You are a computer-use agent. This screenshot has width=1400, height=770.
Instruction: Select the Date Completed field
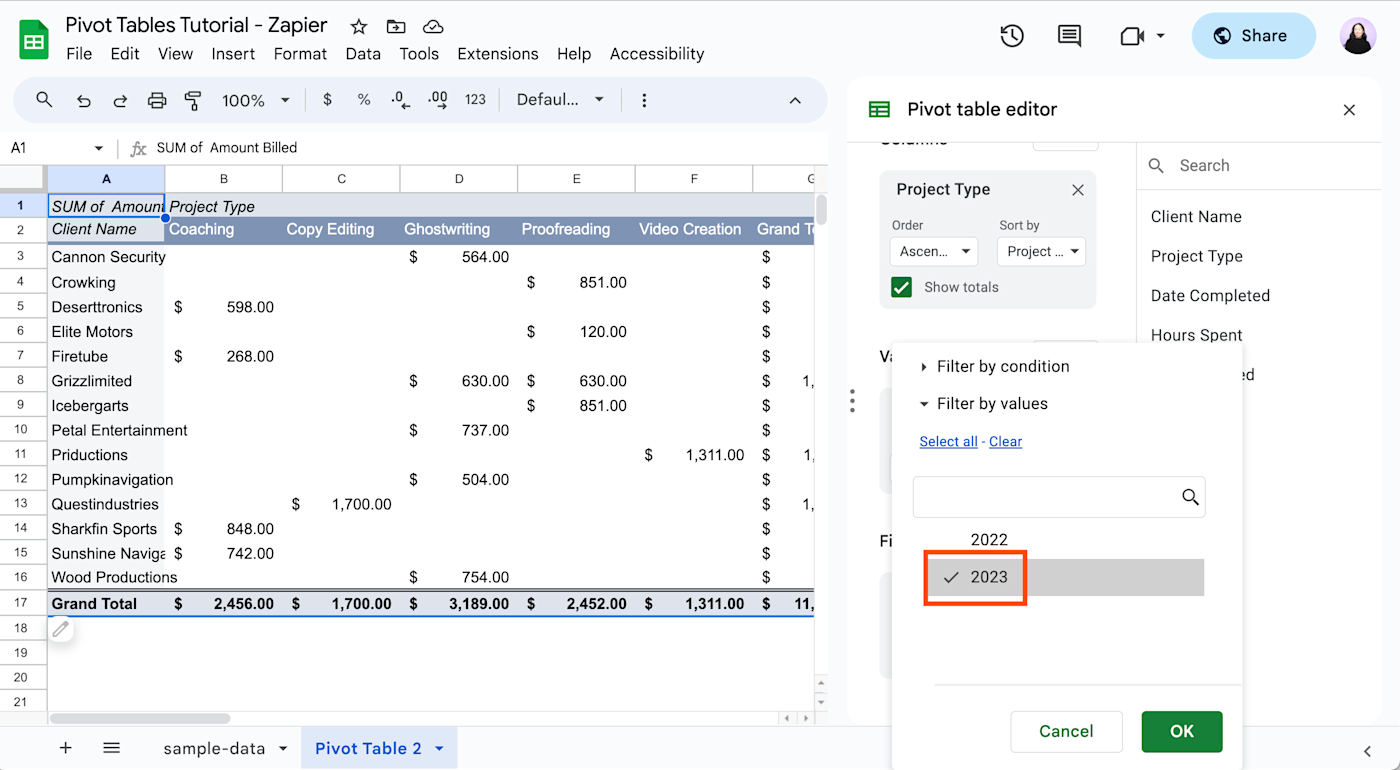1210,296
